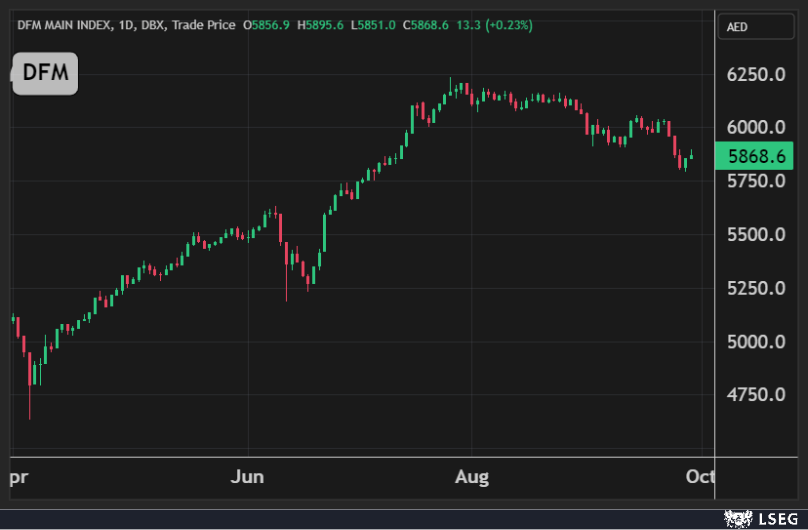Click the 5500.0 price axis label
The image size is (808, 530).
[755, 235]
